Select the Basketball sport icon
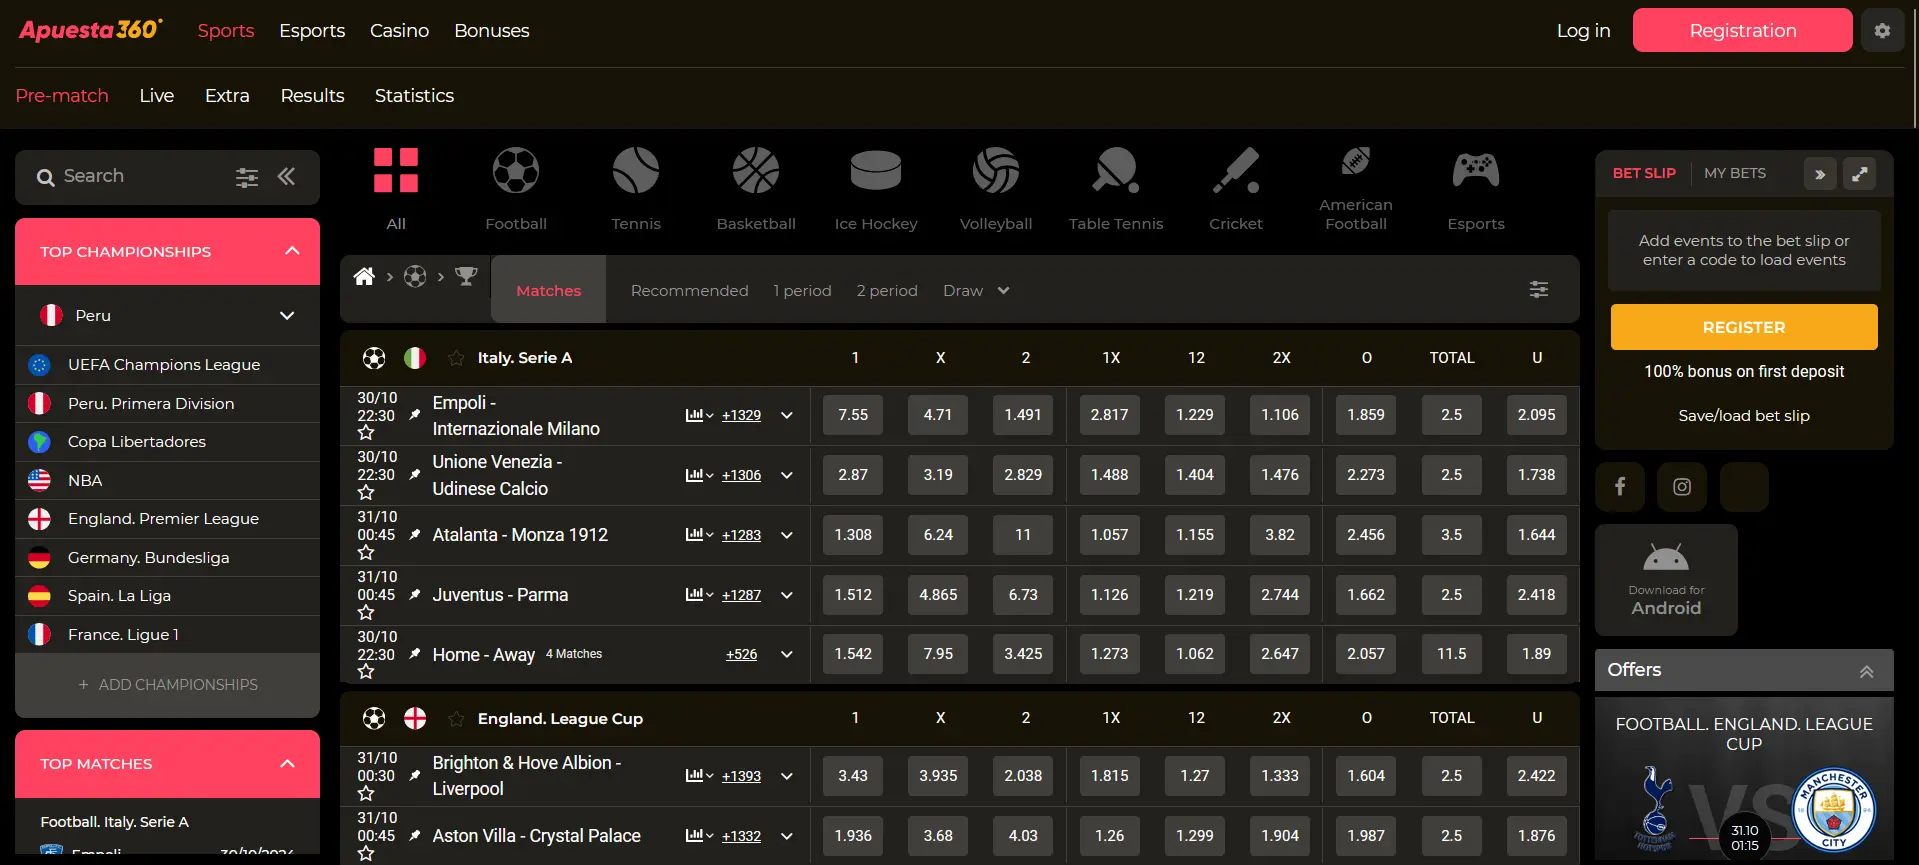 pos(756,170)
